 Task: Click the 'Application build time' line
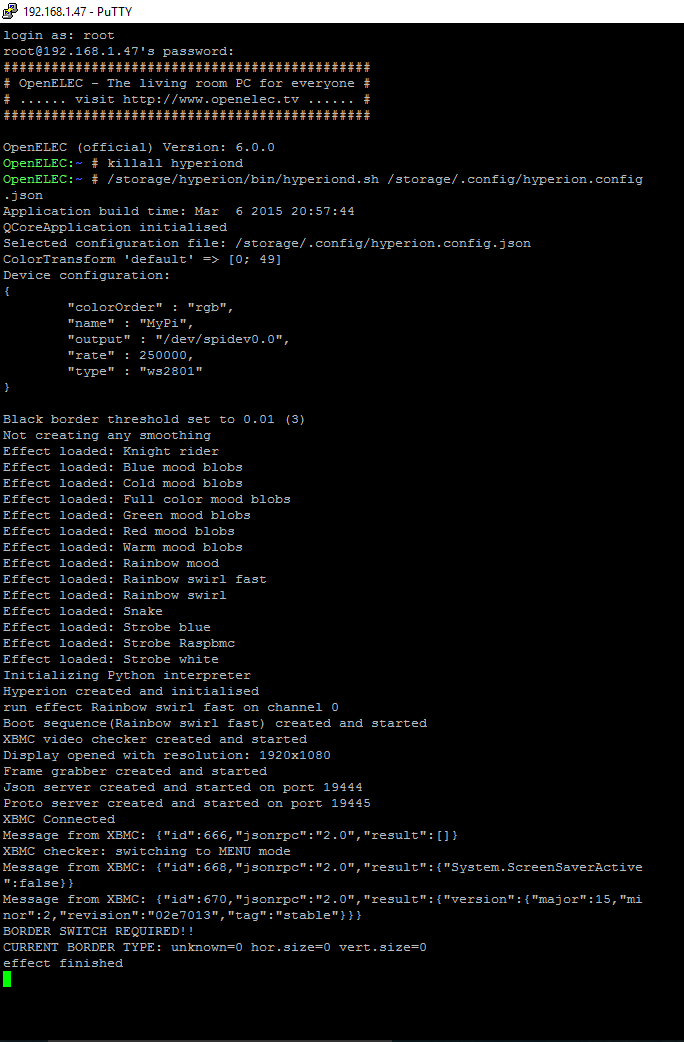tap(178, 211)
